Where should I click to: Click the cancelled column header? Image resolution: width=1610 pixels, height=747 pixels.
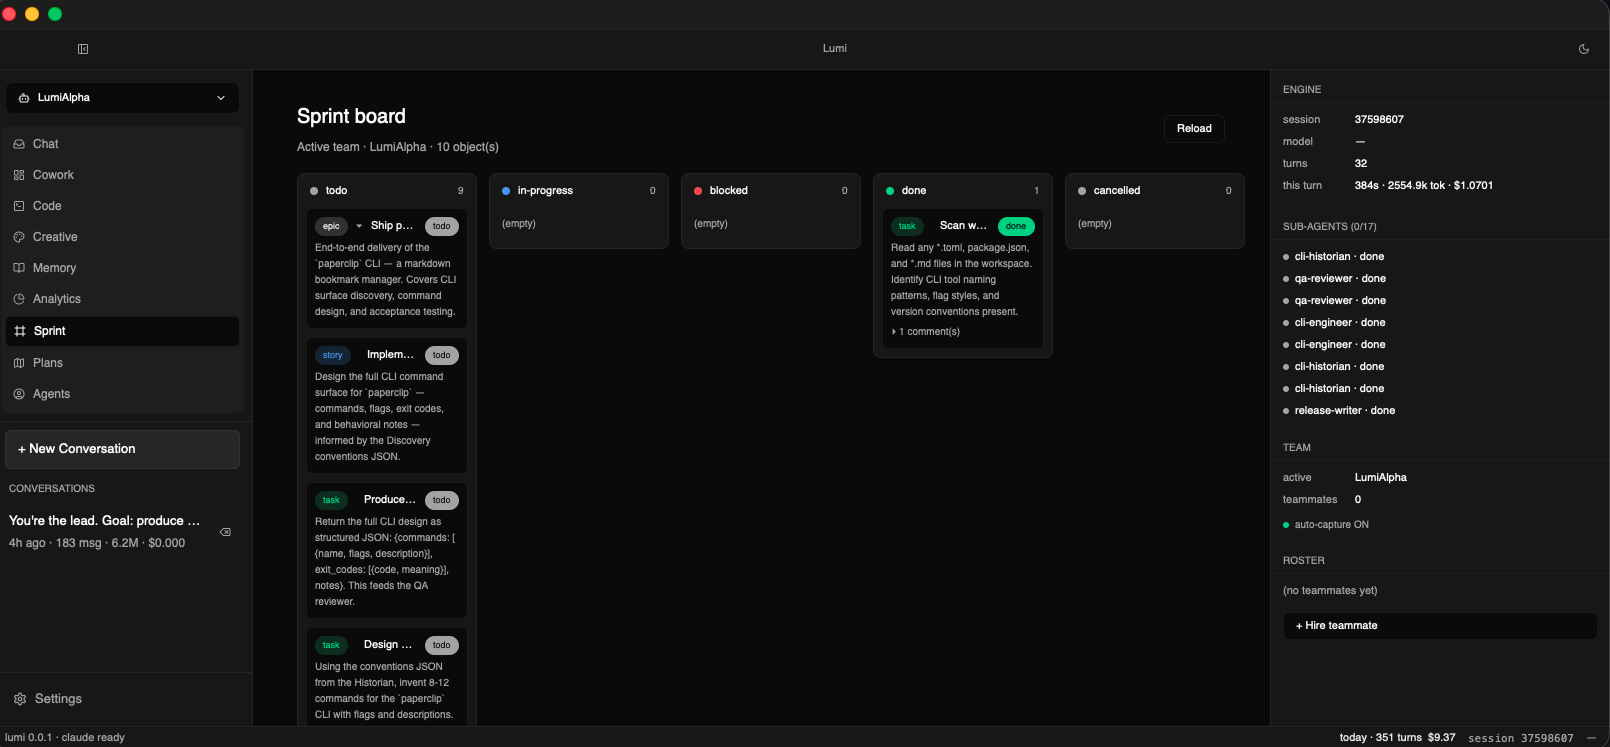(1154, 191)
